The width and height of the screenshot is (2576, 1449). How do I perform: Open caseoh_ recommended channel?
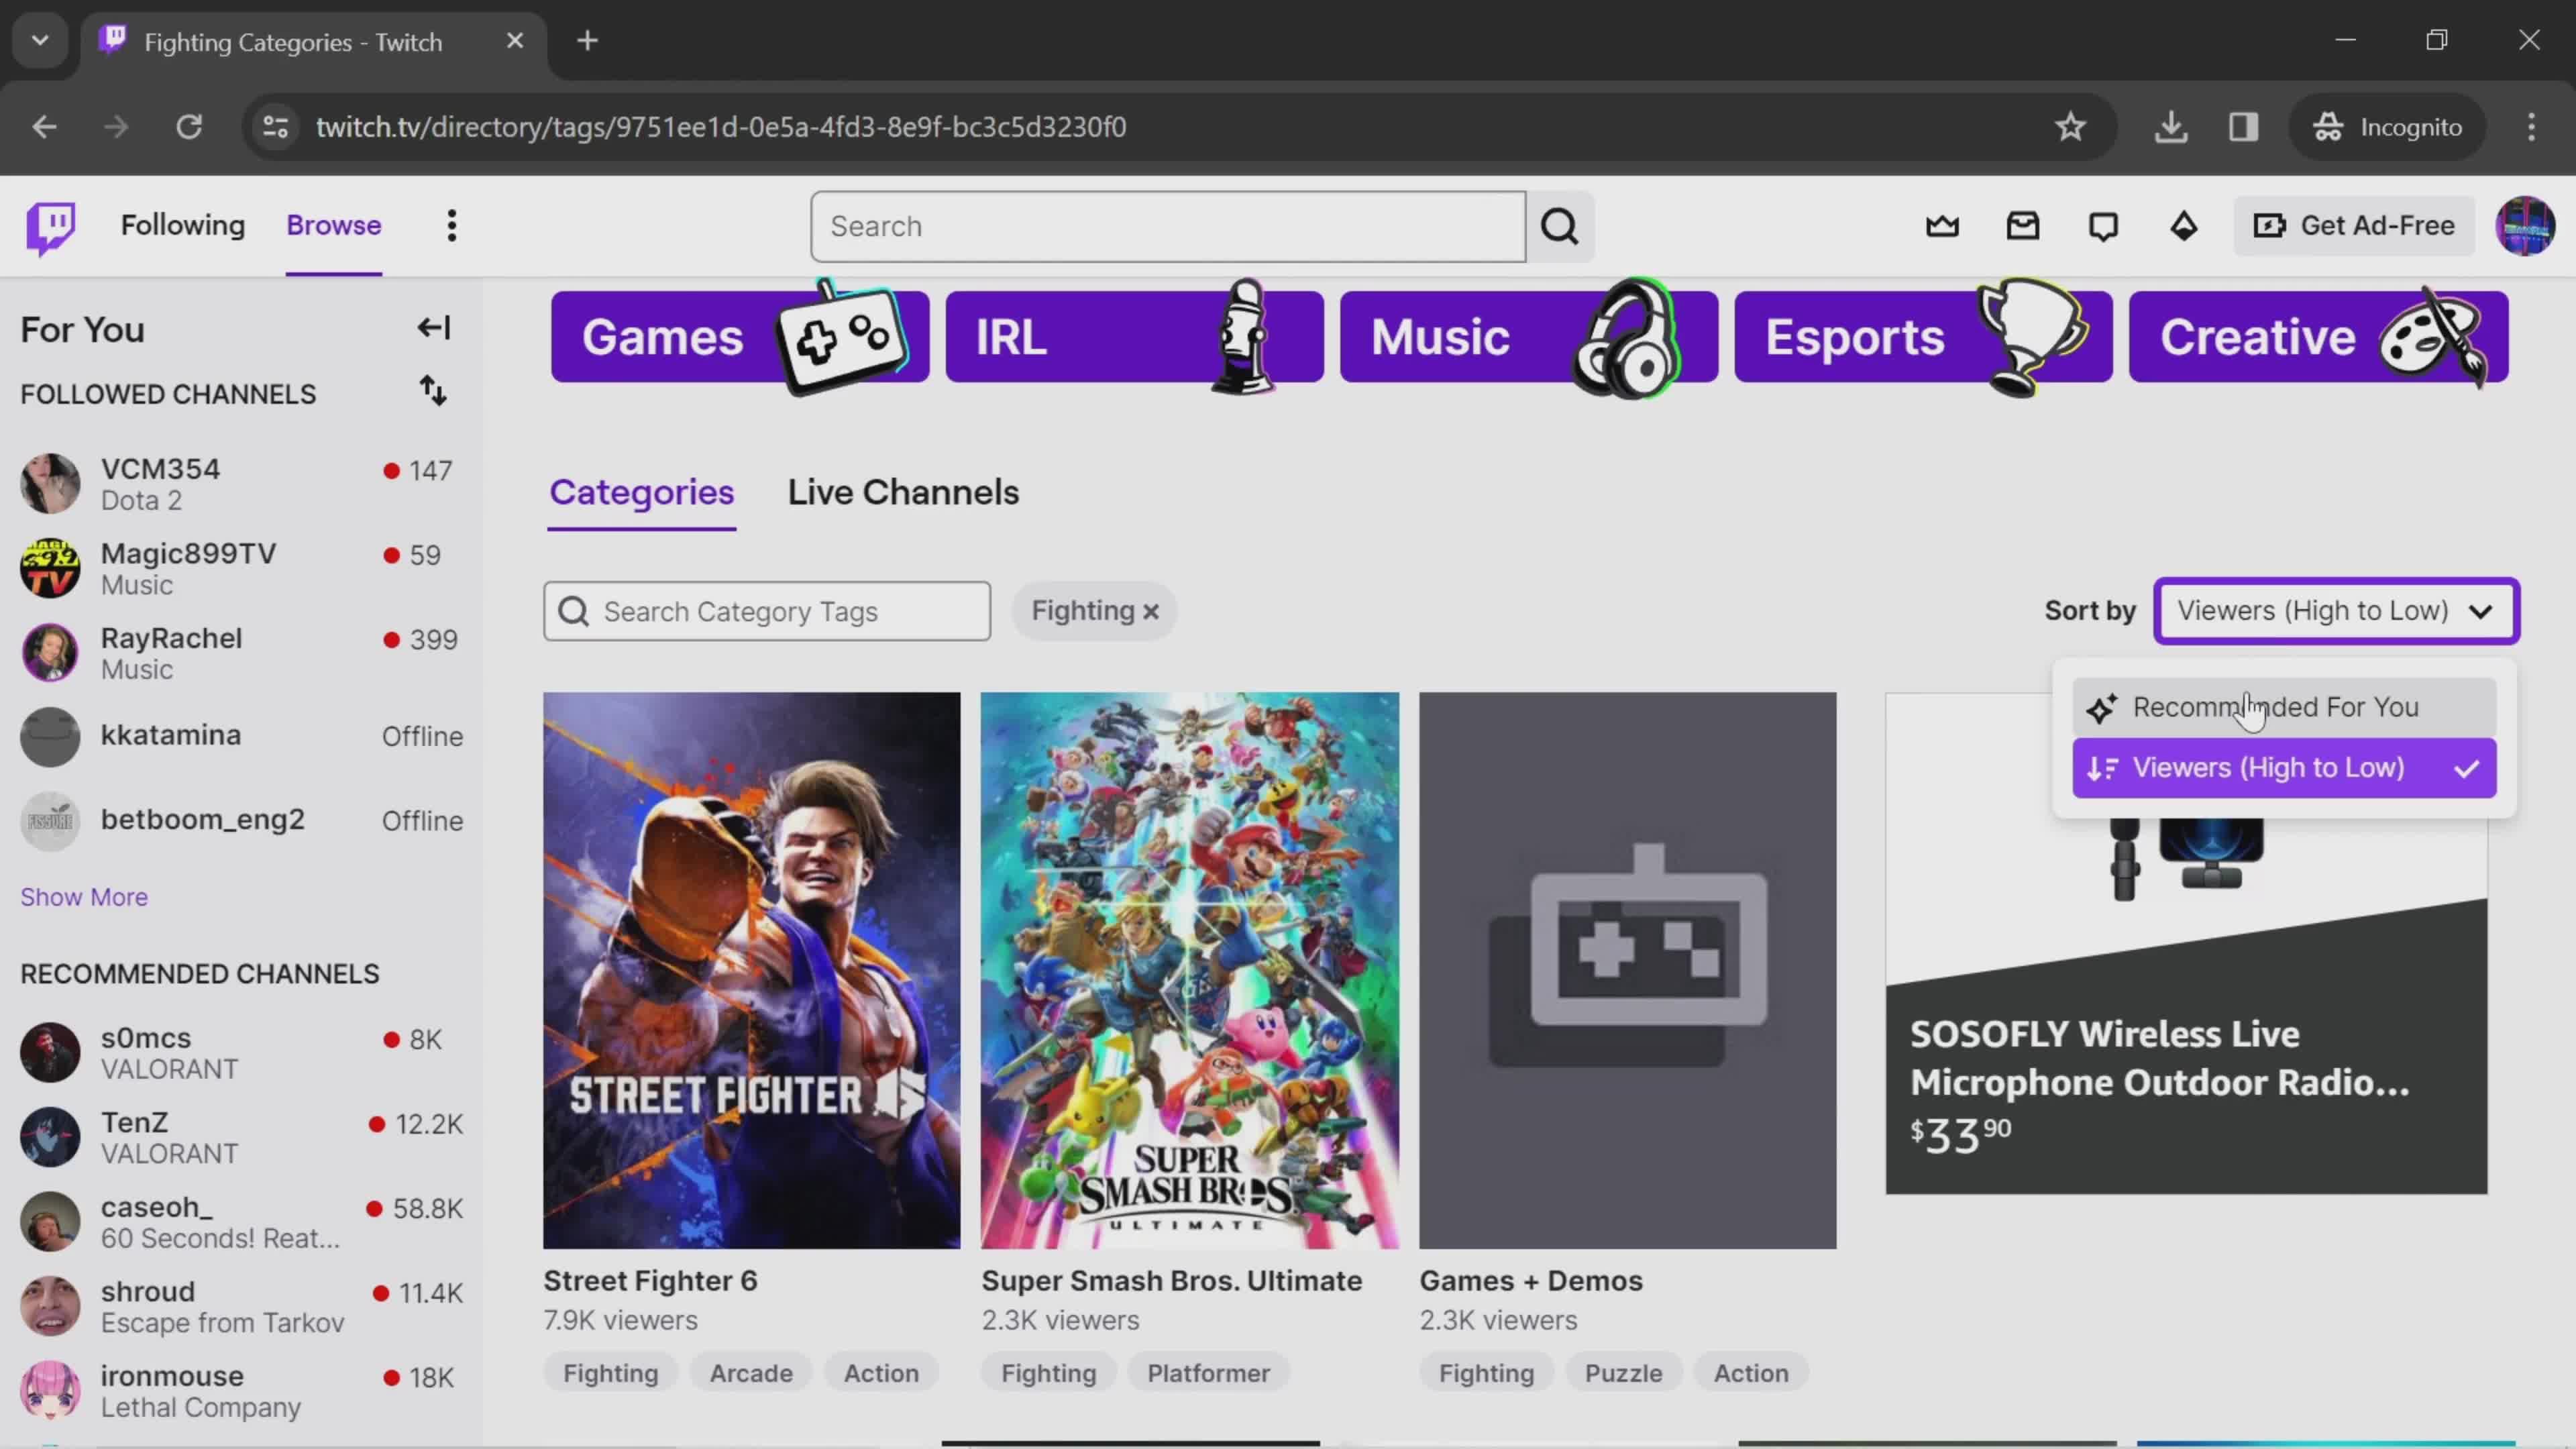pyautogui.click(x=240, y=1222)
